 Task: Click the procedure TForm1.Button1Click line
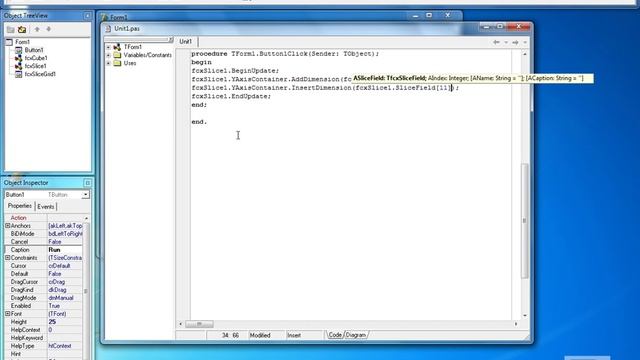tap(285, 53)
